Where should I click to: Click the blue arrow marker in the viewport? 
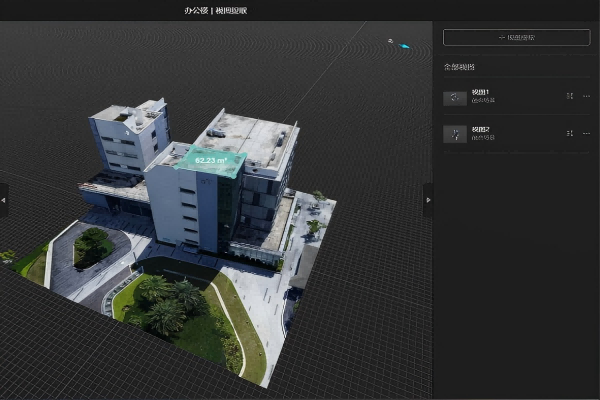click(x=405, y=46)
